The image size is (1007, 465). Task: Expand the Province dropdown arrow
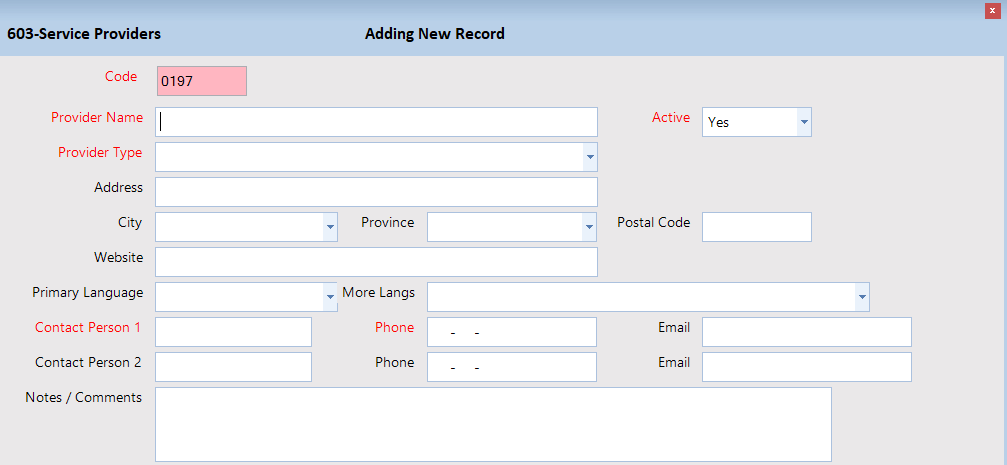coord(589,227)
